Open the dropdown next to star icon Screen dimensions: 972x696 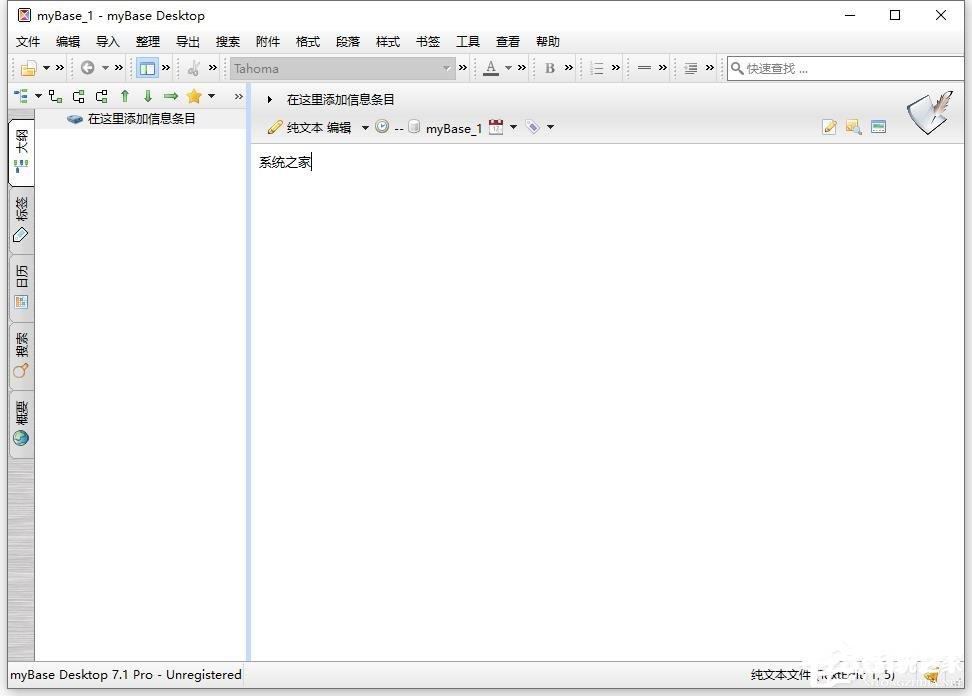click(211, 96)
